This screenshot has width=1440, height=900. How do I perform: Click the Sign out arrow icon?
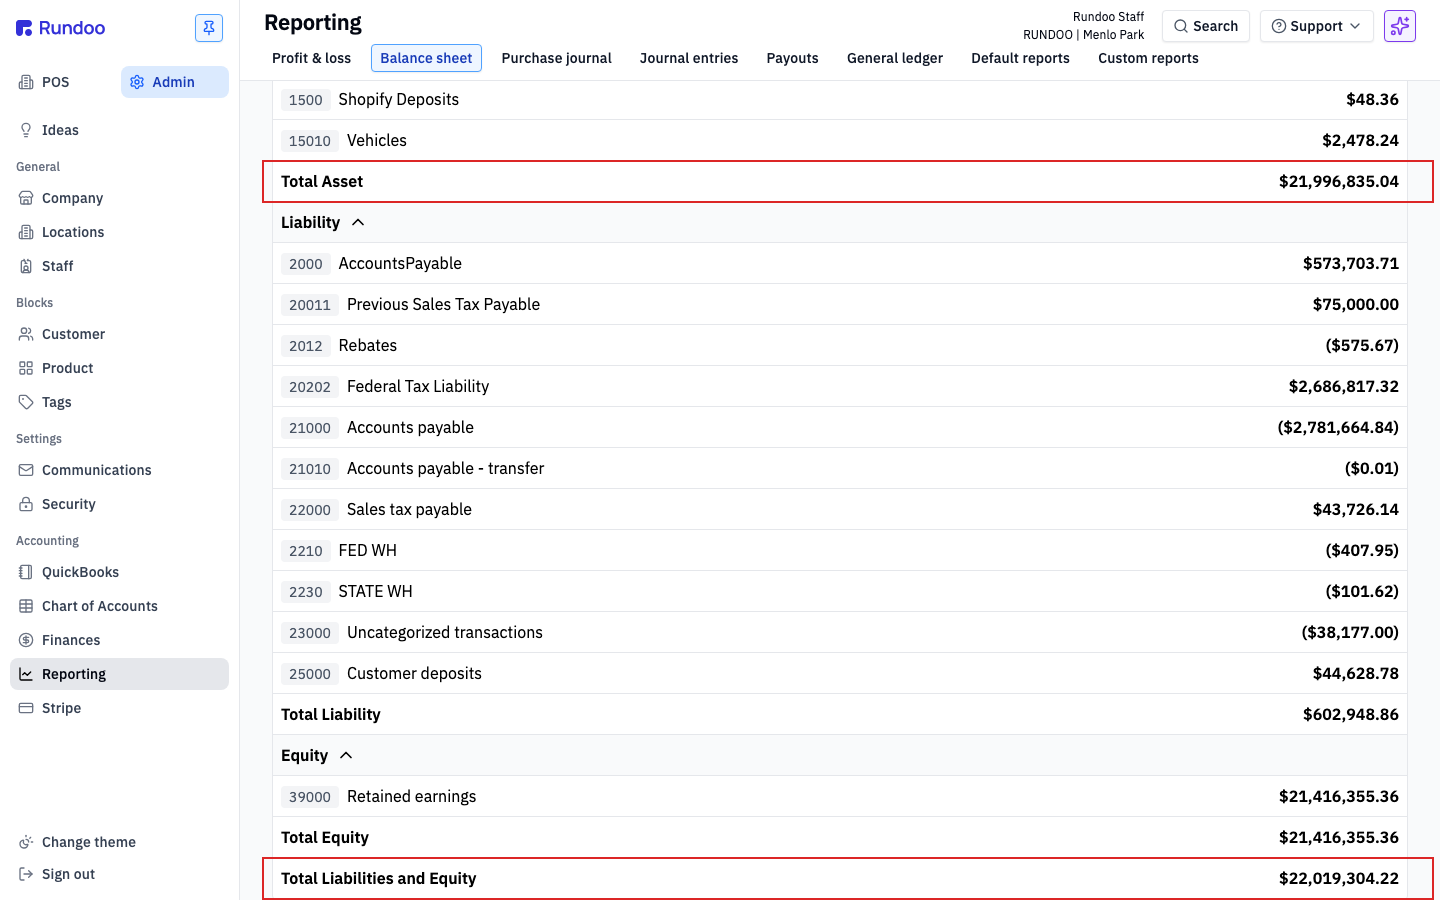point(26,874)
